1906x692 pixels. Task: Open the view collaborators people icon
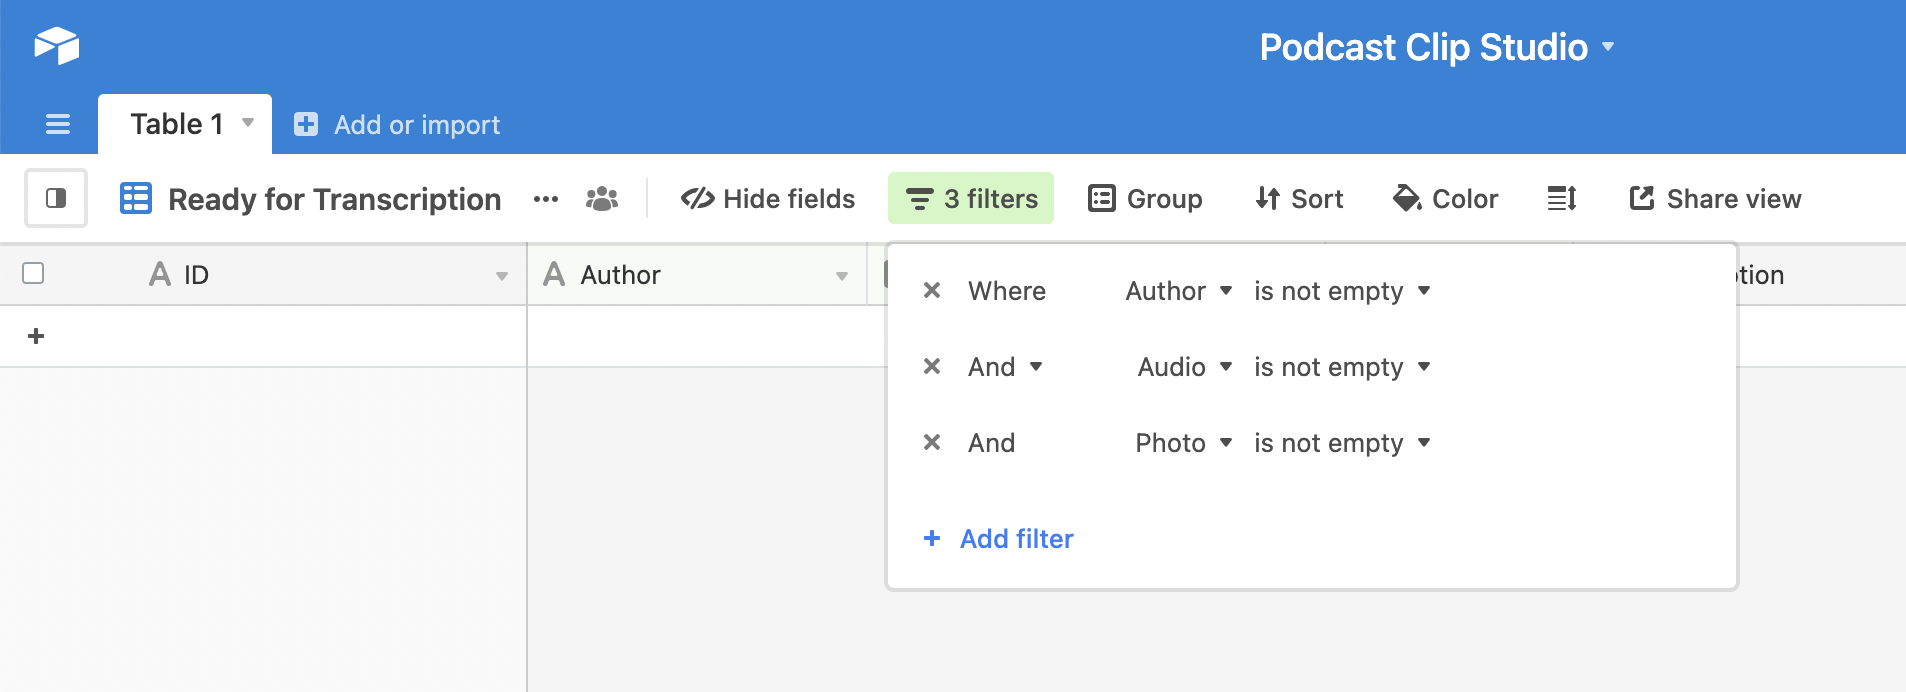[x=601, y=199]
